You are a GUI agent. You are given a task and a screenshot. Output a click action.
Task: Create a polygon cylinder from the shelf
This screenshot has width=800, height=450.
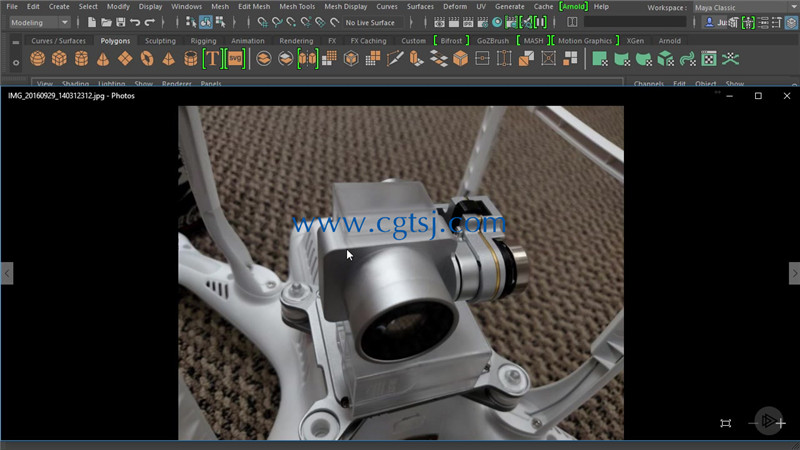tap(81, 59)
